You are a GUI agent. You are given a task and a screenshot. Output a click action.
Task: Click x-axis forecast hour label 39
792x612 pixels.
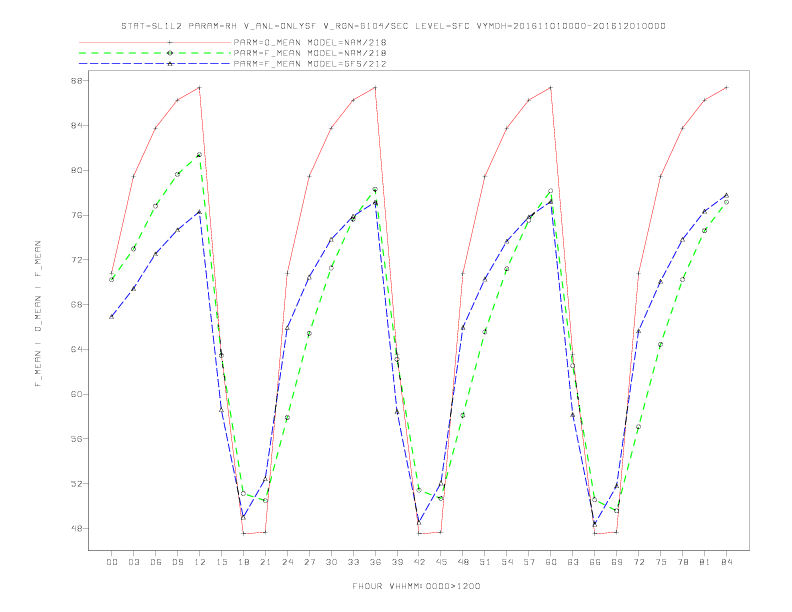398,562
